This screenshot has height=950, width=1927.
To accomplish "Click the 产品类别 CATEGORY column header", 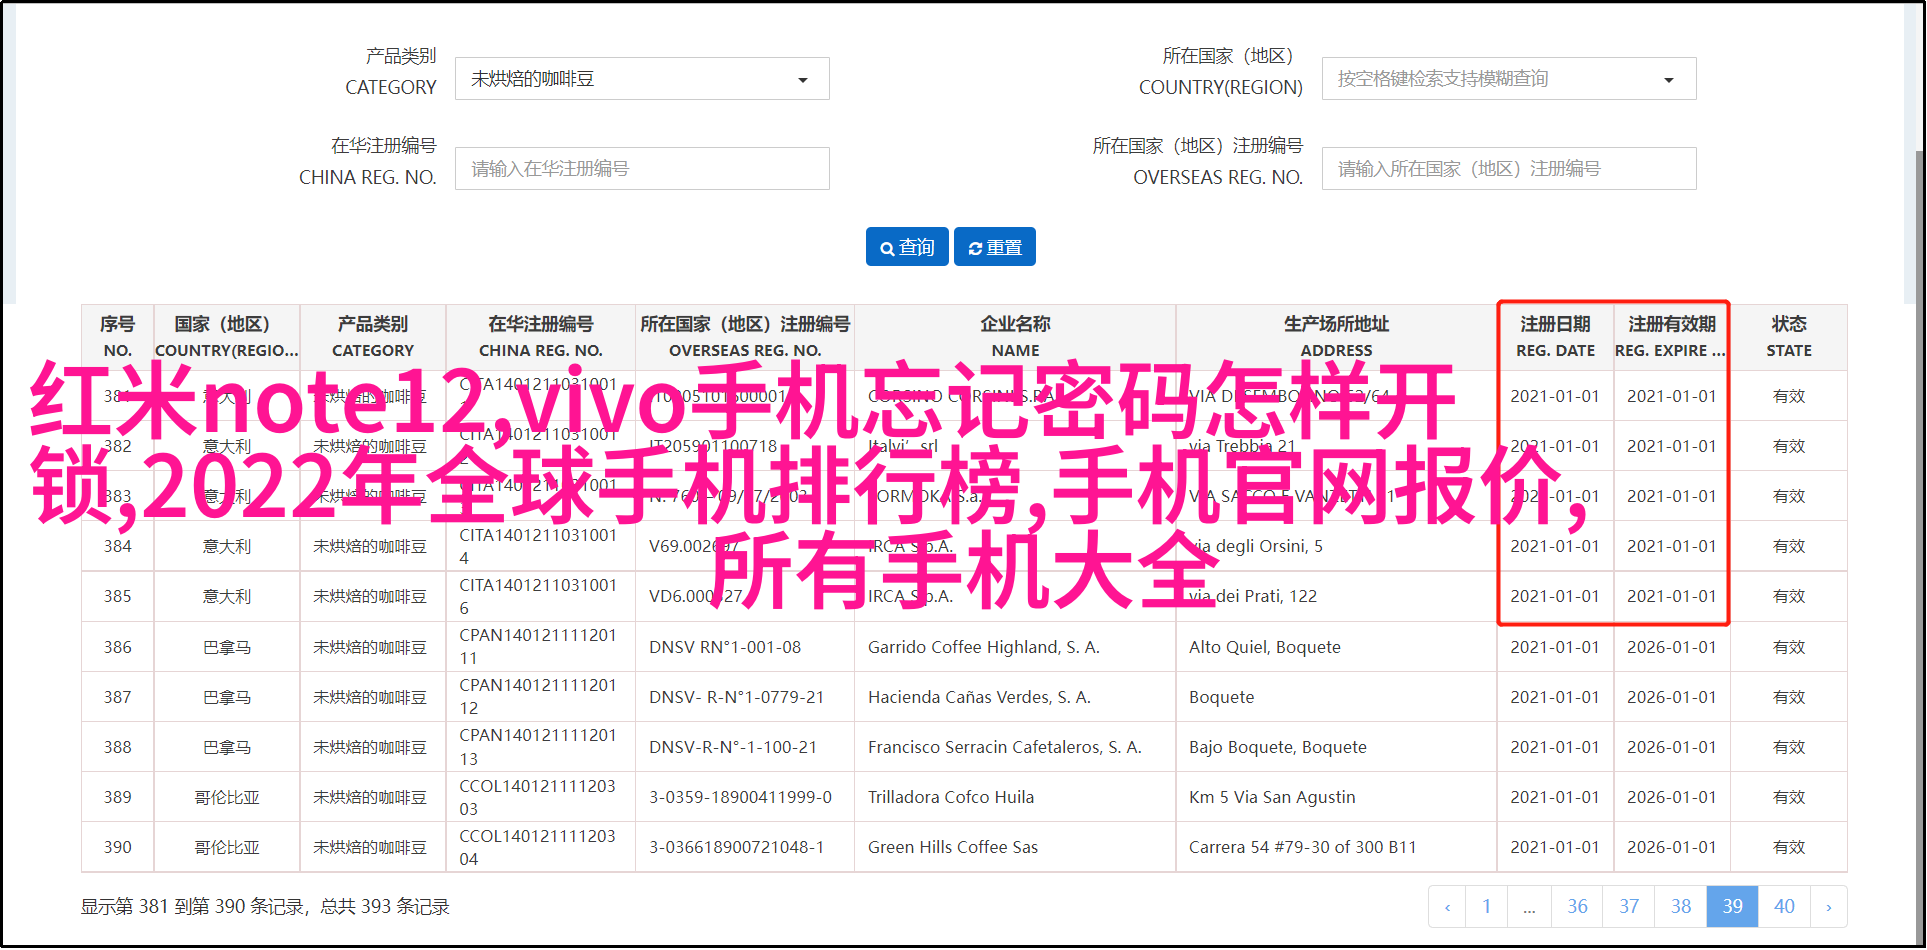I will coord(373,337).
